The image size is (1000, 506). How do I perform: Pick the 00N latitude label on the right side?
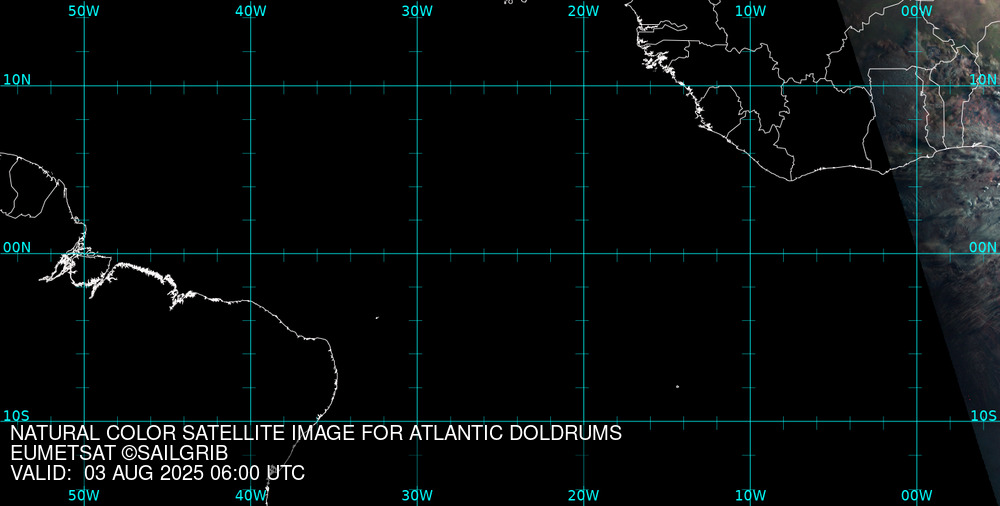click(x=983, y=248)
